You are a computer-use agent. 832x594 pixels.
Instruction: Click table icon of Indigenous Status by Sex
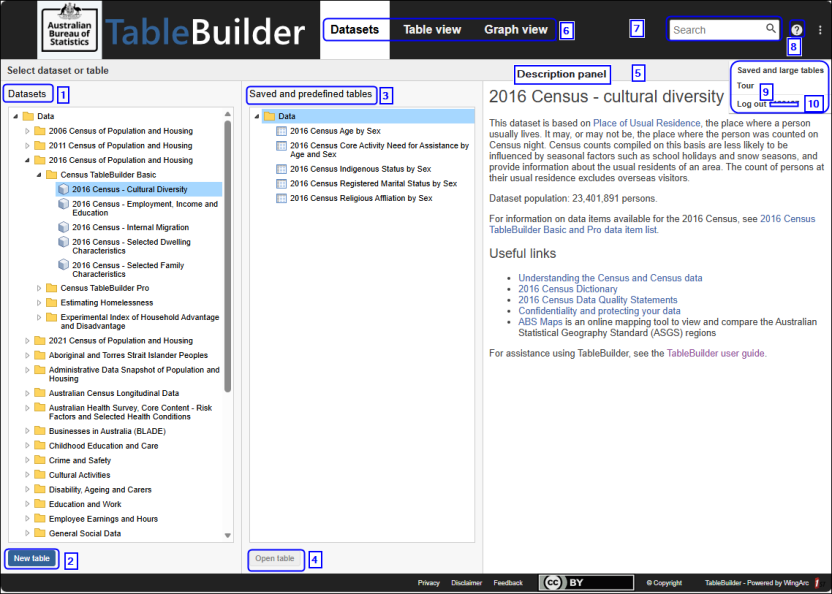[x=282, y=169]
